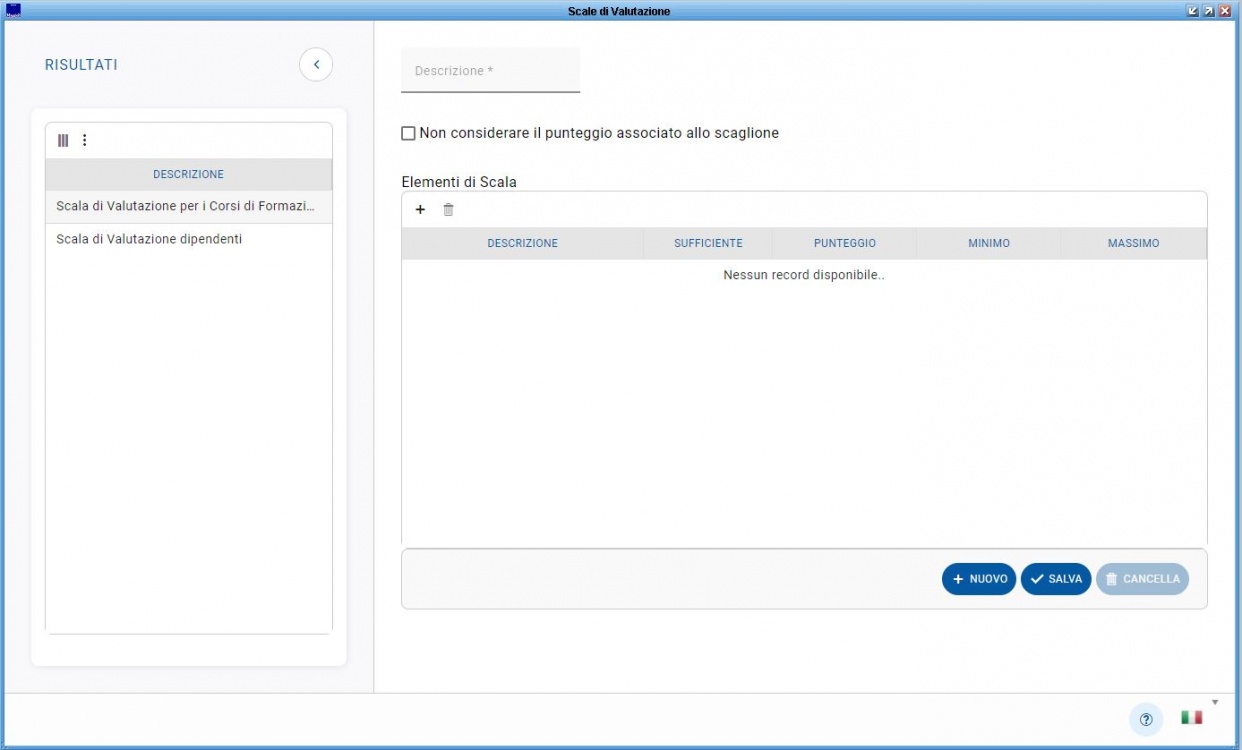
Task: Click the Minimo column header
Action: point(989,243)
